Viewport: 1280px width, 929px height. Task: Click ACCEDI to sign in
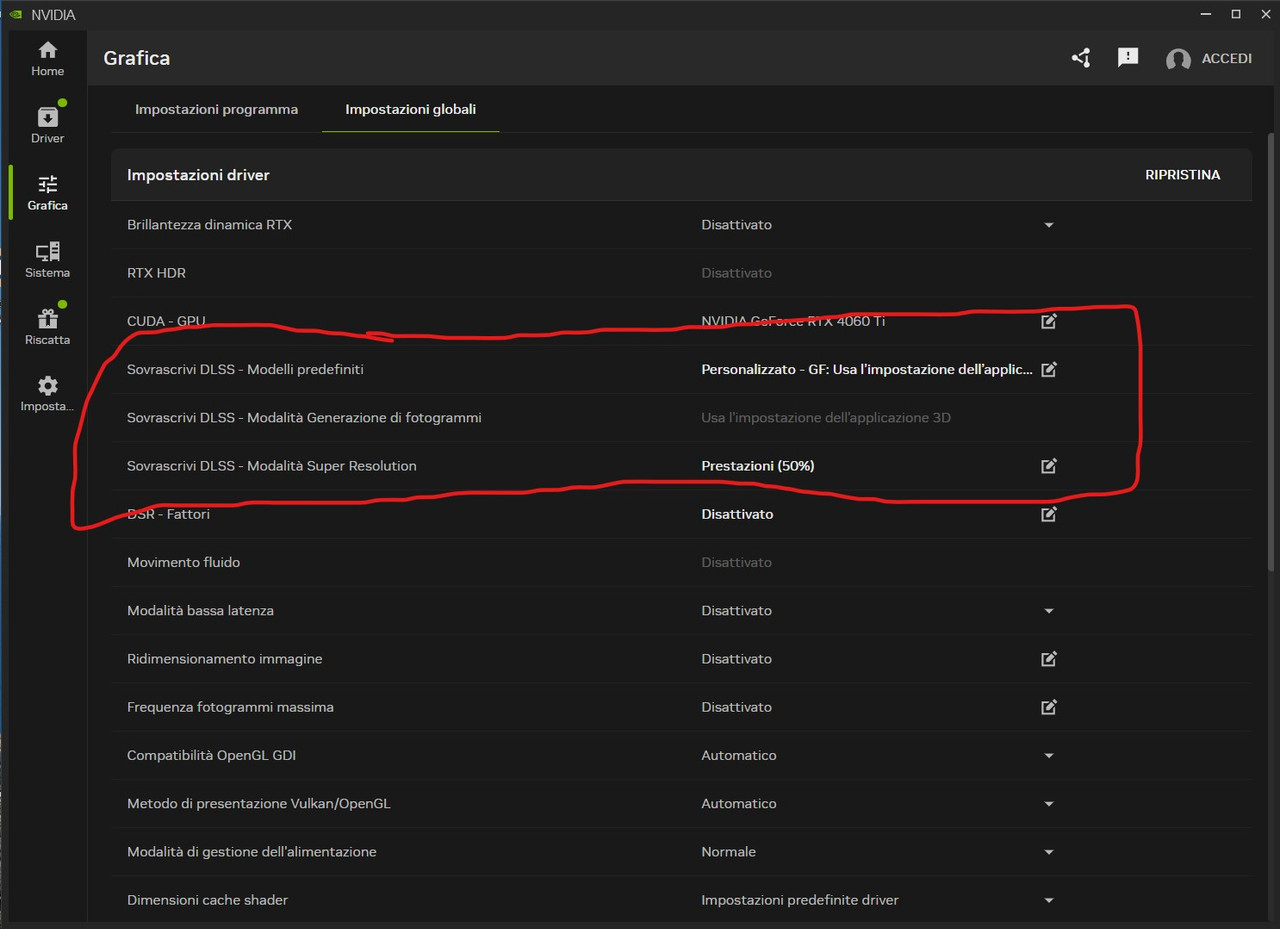(x=1227, y=58)
